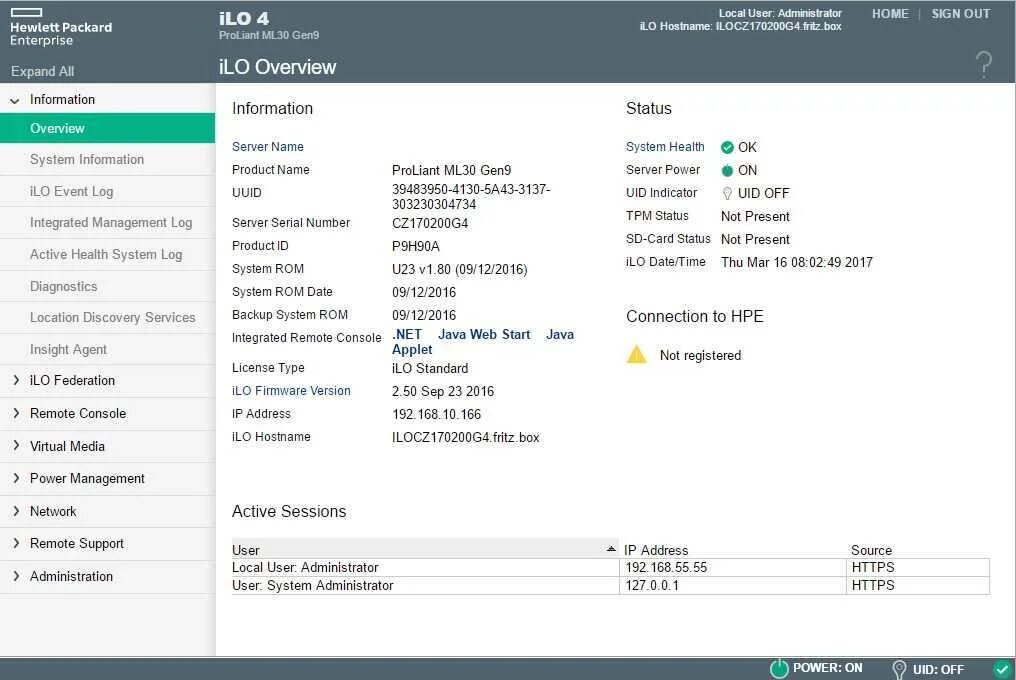Click the green health checkmark in footer
The width and height of the screenshot is (1016, 680).
(x=1002, y=668)
